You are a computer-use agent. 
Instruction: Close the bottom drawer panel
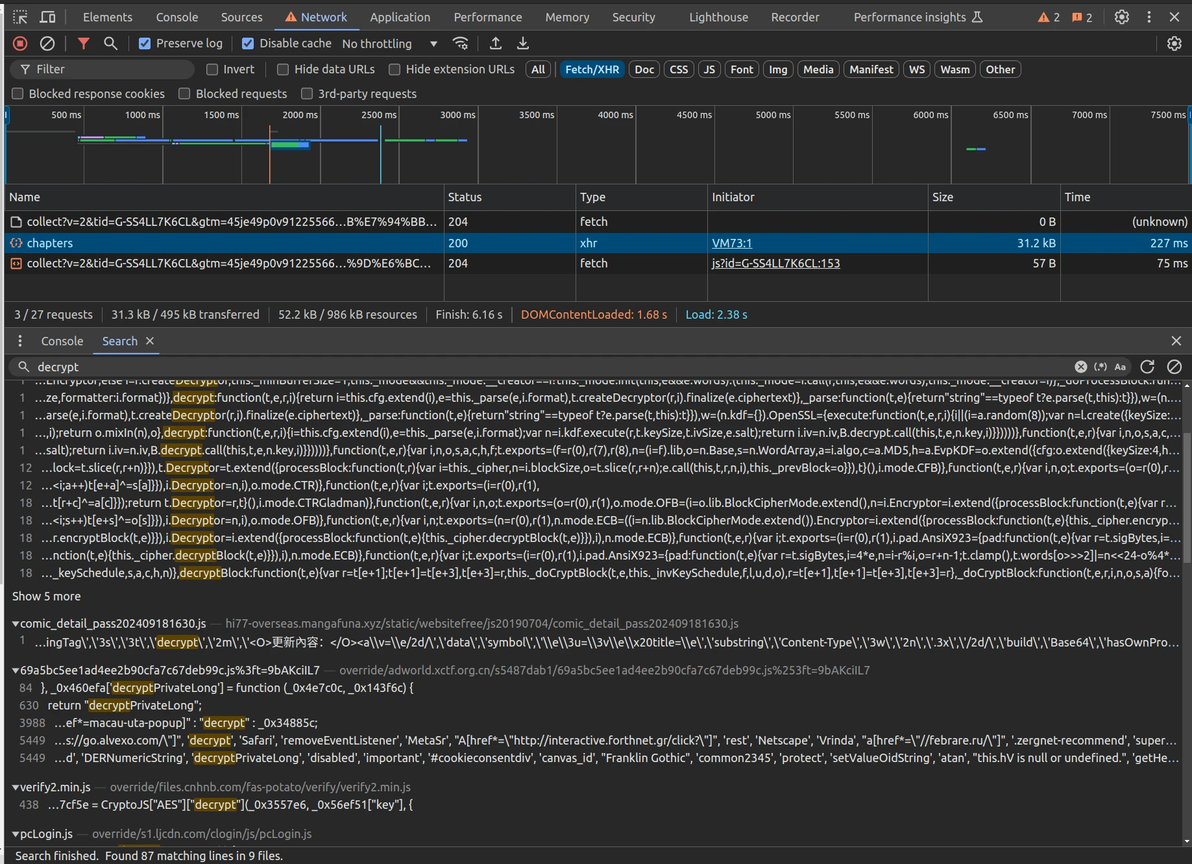(x=1176, y=341)
